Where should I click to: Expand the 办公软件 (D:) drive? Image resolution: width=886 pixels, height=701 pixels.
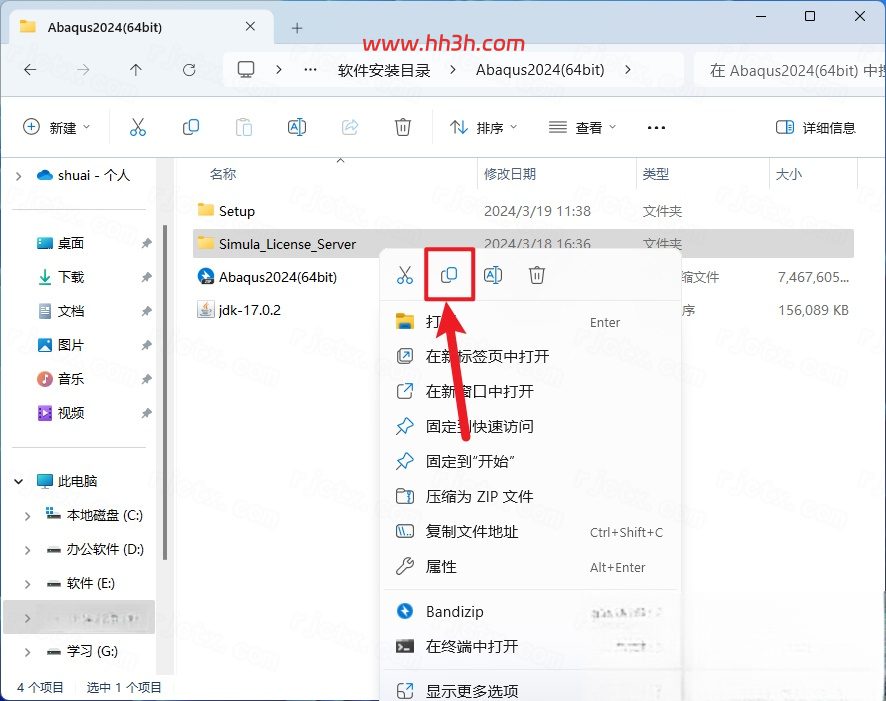tap(27, 550)
